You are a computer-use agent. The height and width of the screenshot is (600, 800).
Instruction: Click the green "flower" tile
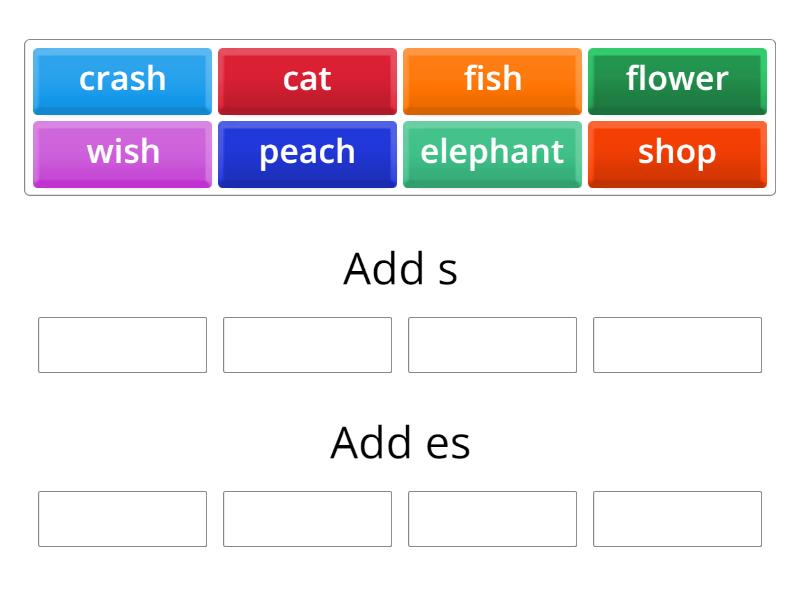point(677,80)
